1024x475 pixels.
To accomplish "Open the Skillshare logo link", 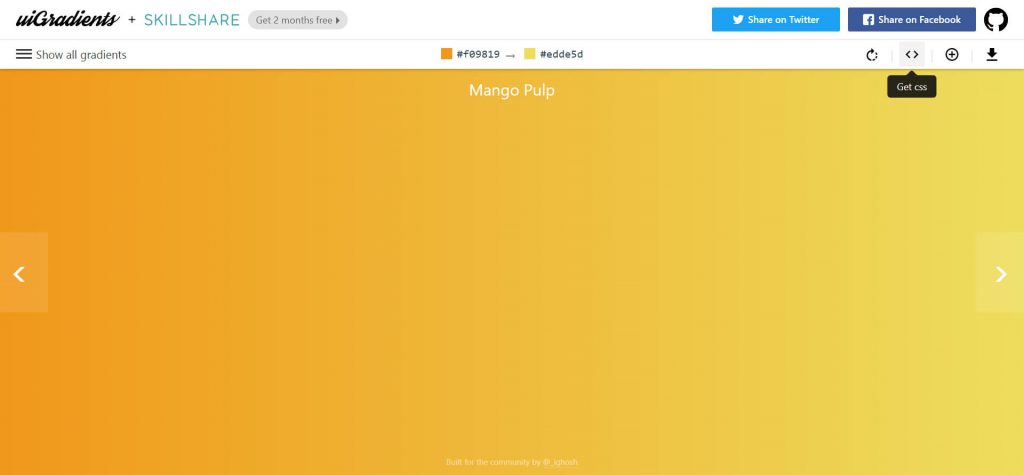I will pos(192,20).
